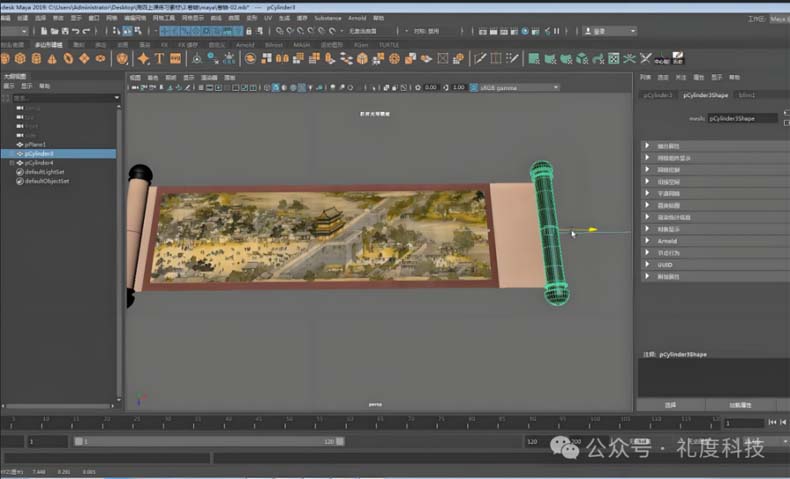The width and height of the screenshot is (790, 479).
Task: Create a polygon cone from the shelf
Action: pyautogui.click(x=52, y=58)
